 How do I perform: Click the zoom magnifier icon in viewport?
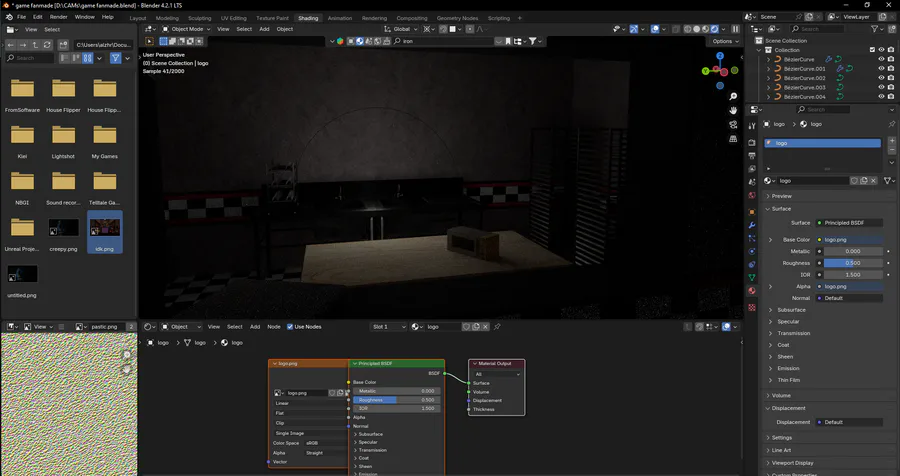click(733, 96)
